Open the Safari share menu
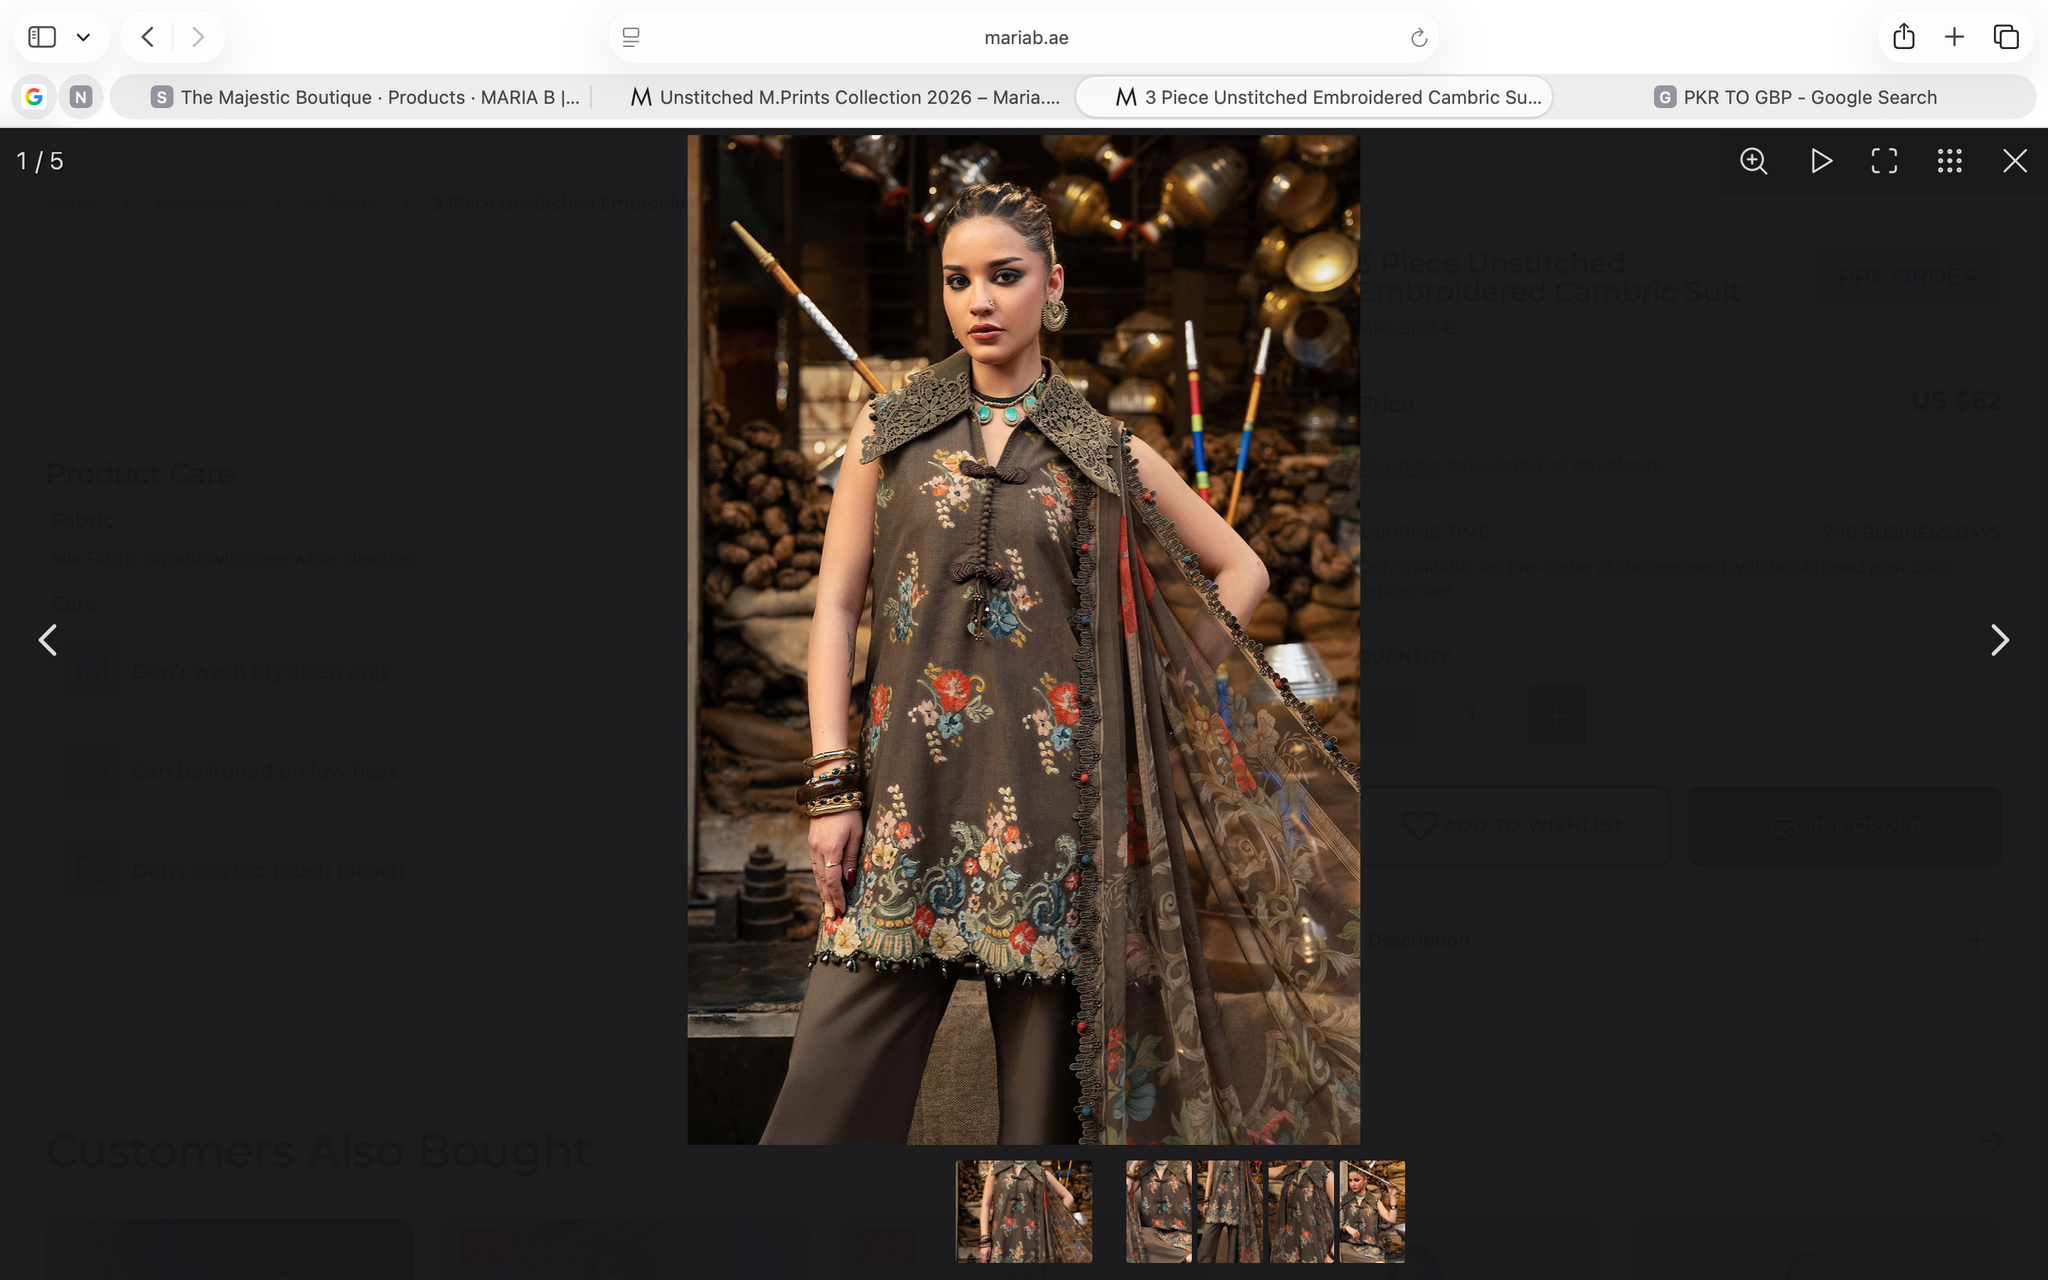 pos(1904,37)
